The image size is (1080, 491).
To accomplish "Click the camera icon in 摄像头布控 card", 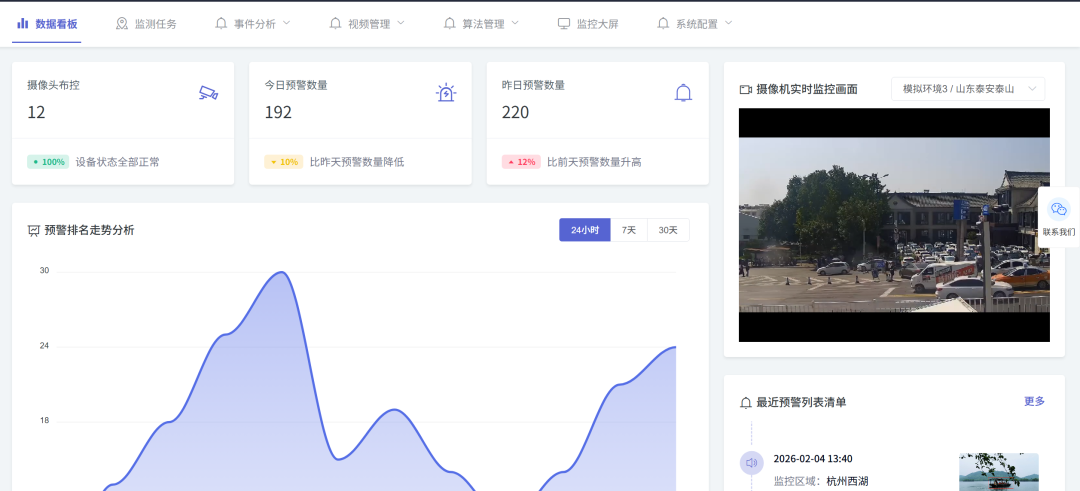I will pyautogui.click(x=208, y=93).
